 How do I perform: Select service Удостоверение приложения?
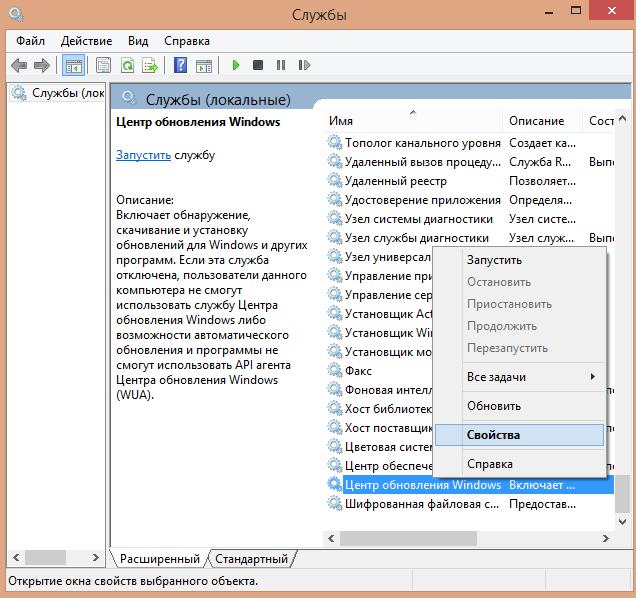click(423, 200)
